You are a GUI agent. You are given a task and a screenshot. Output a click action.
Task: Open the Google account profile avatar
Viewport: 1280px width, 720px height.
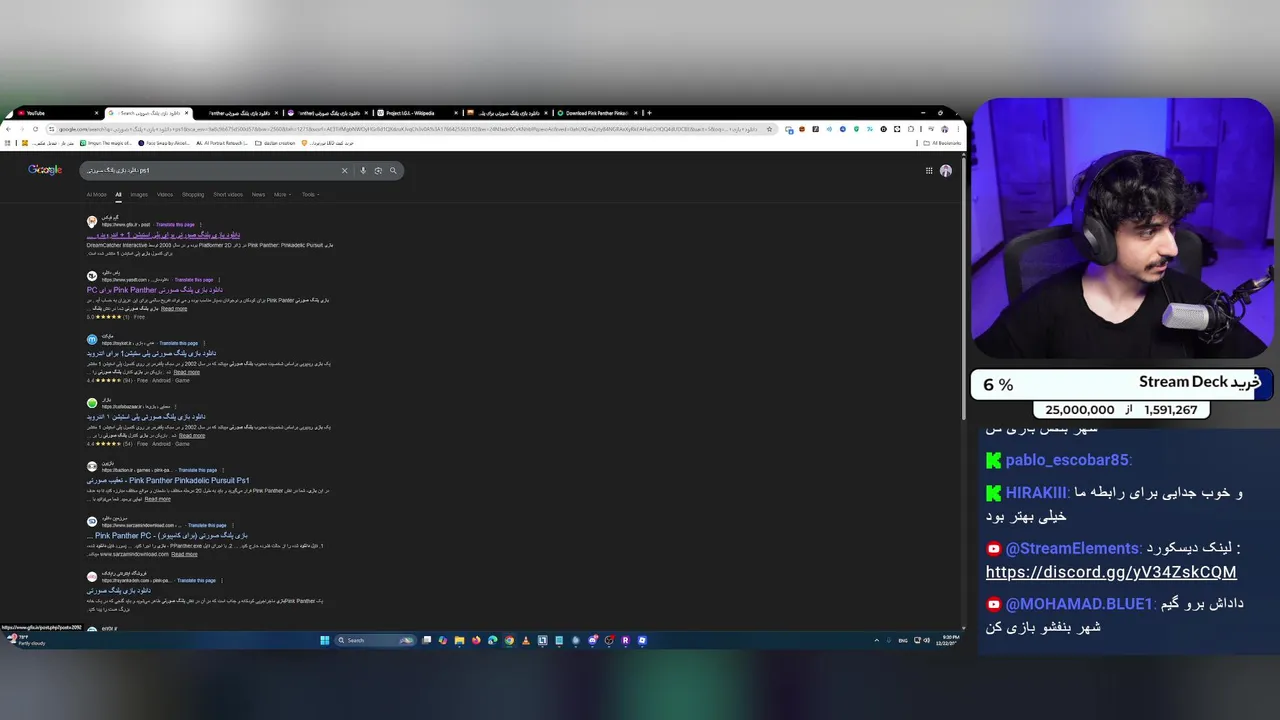[946, 170]
